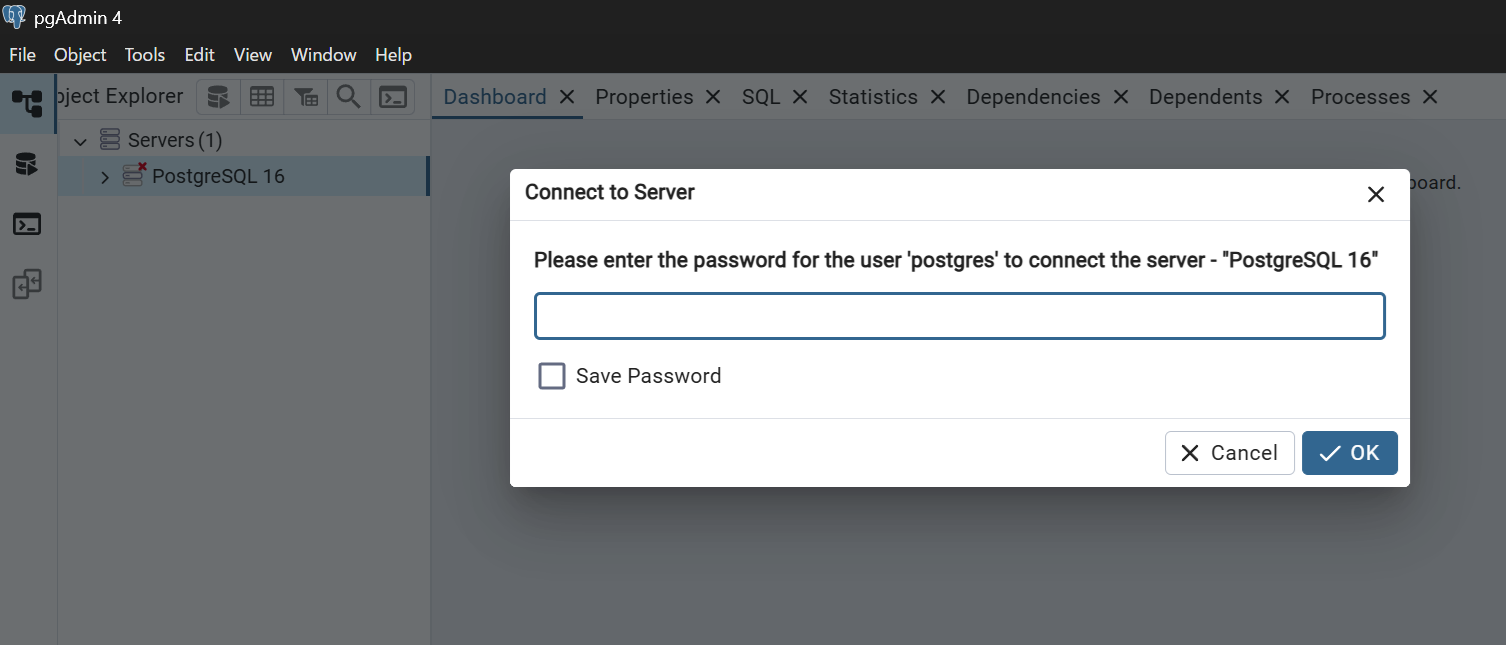Image resolution: width=1506 pixels, height=645 pixels.
Task: Open the Query Tool database sidebar icon
Action: pos(27,164)
